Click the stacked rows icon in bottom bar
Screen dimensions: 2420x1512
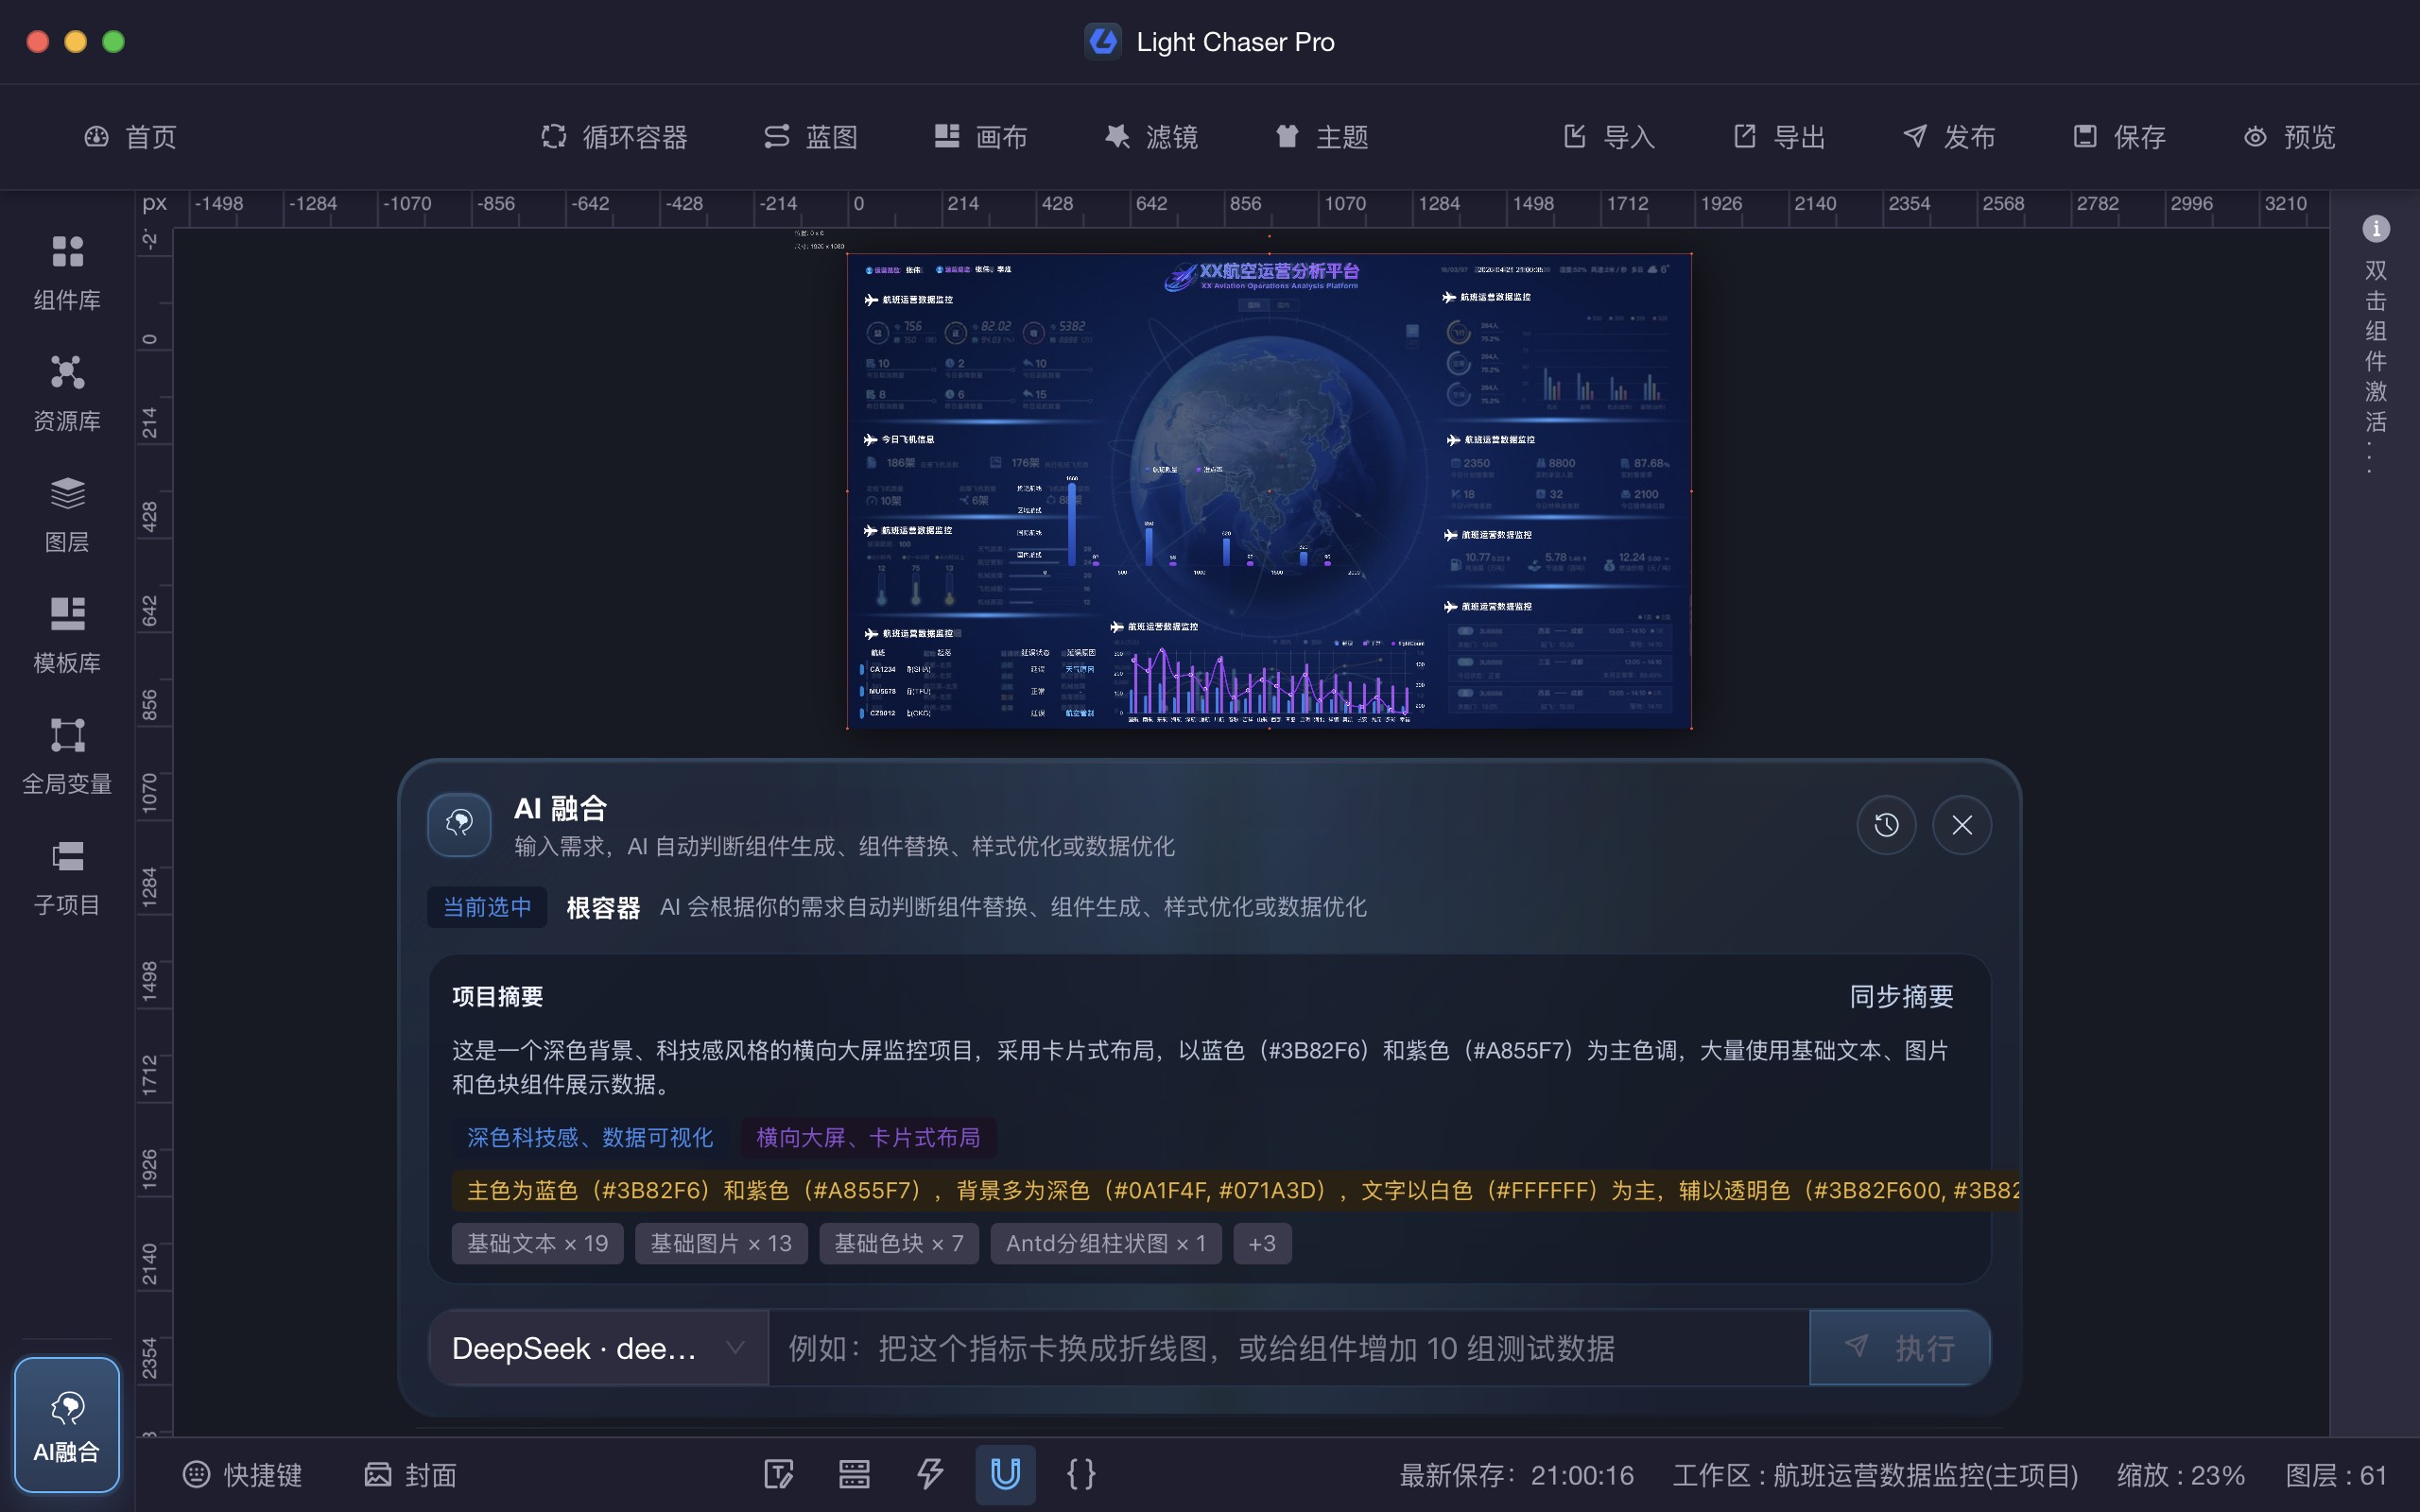(854, 1474)
